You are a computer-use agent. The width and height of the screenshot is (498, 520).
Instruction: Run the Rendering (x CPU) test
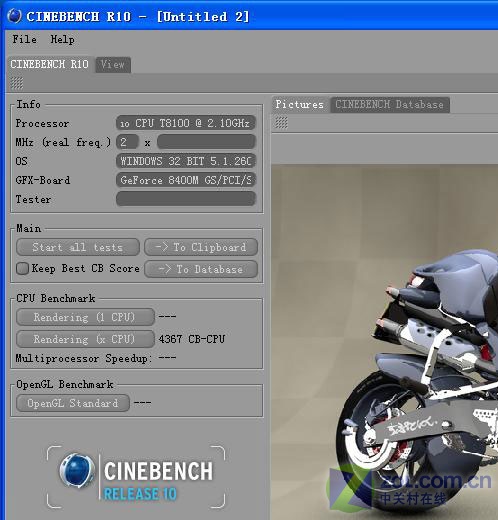[x=85, y=339]
